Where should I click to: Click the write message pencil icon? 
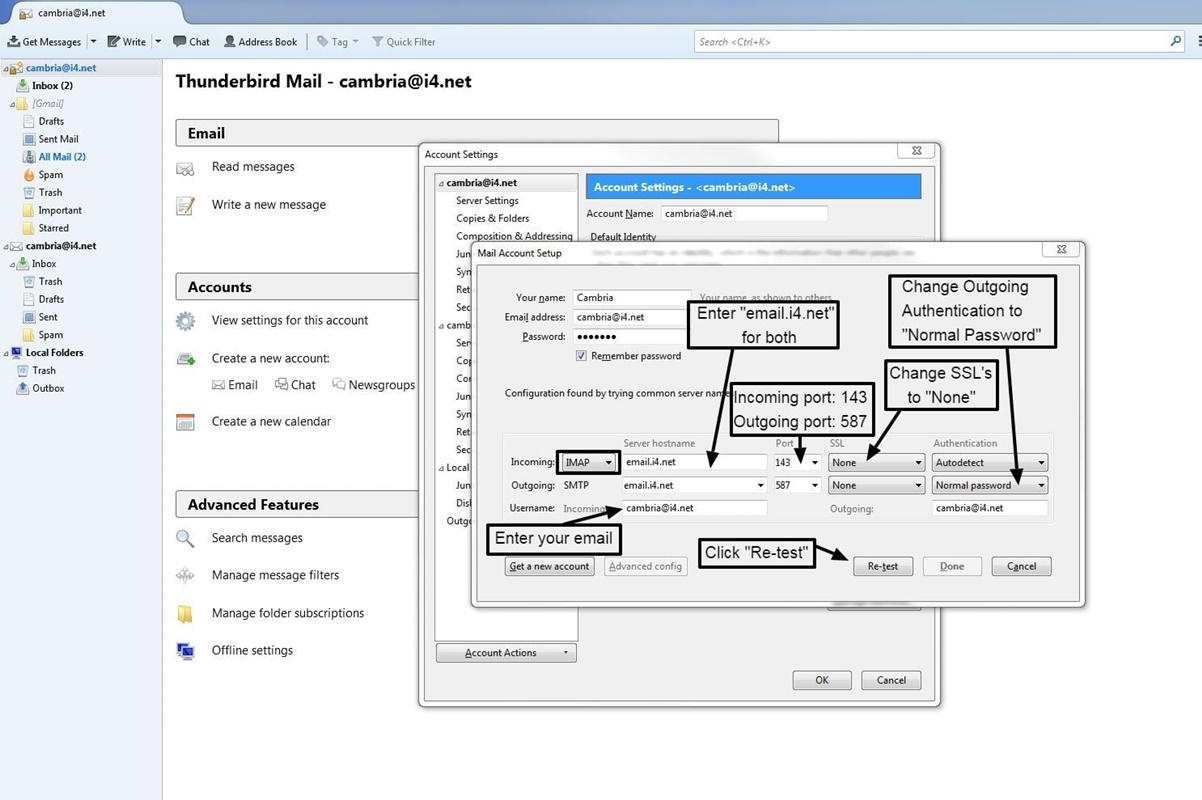[x=185, y=206]
